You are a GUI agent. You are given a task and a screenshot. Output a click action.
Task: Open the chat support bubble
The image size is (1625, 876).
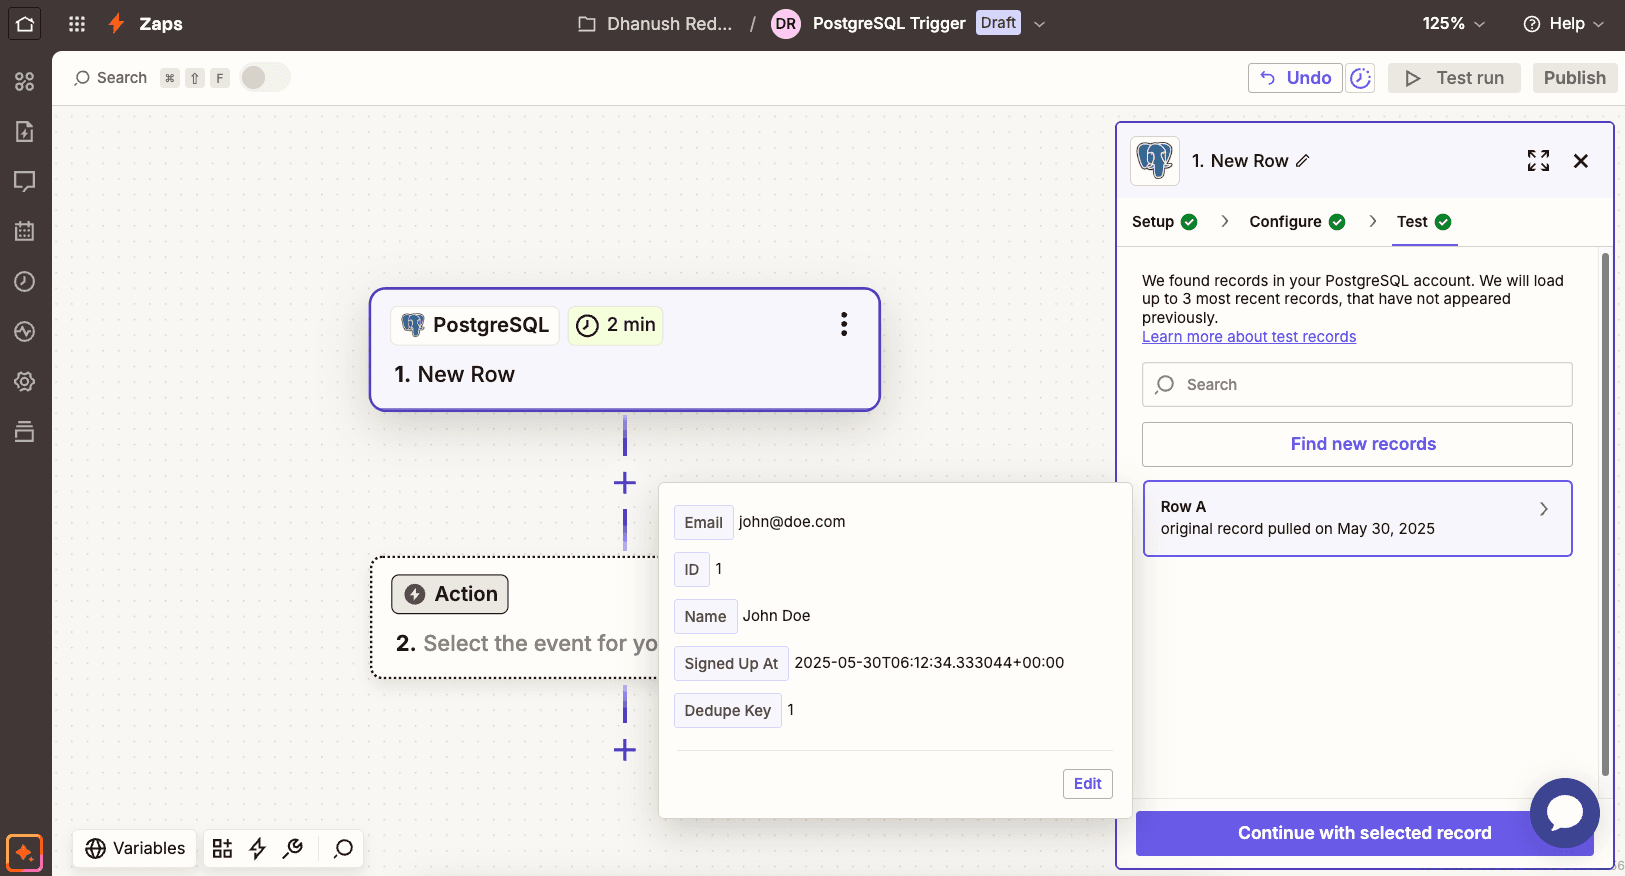coord(1564,812)
